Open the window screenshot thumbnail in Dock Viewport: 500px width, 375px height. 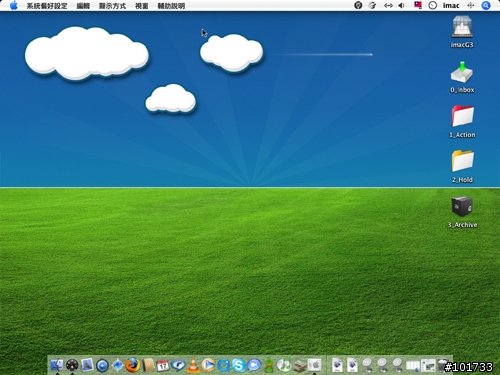coord(428,366)
